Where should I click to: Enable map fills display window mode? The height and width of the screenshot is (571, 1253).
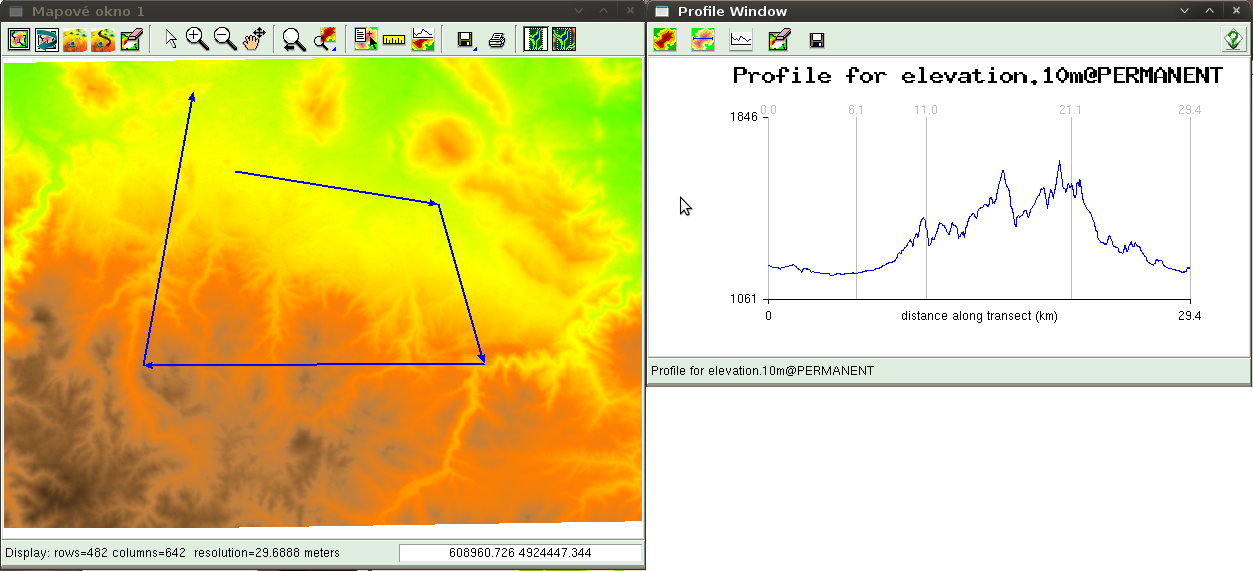pyautogui.click(x=565, y=39)
